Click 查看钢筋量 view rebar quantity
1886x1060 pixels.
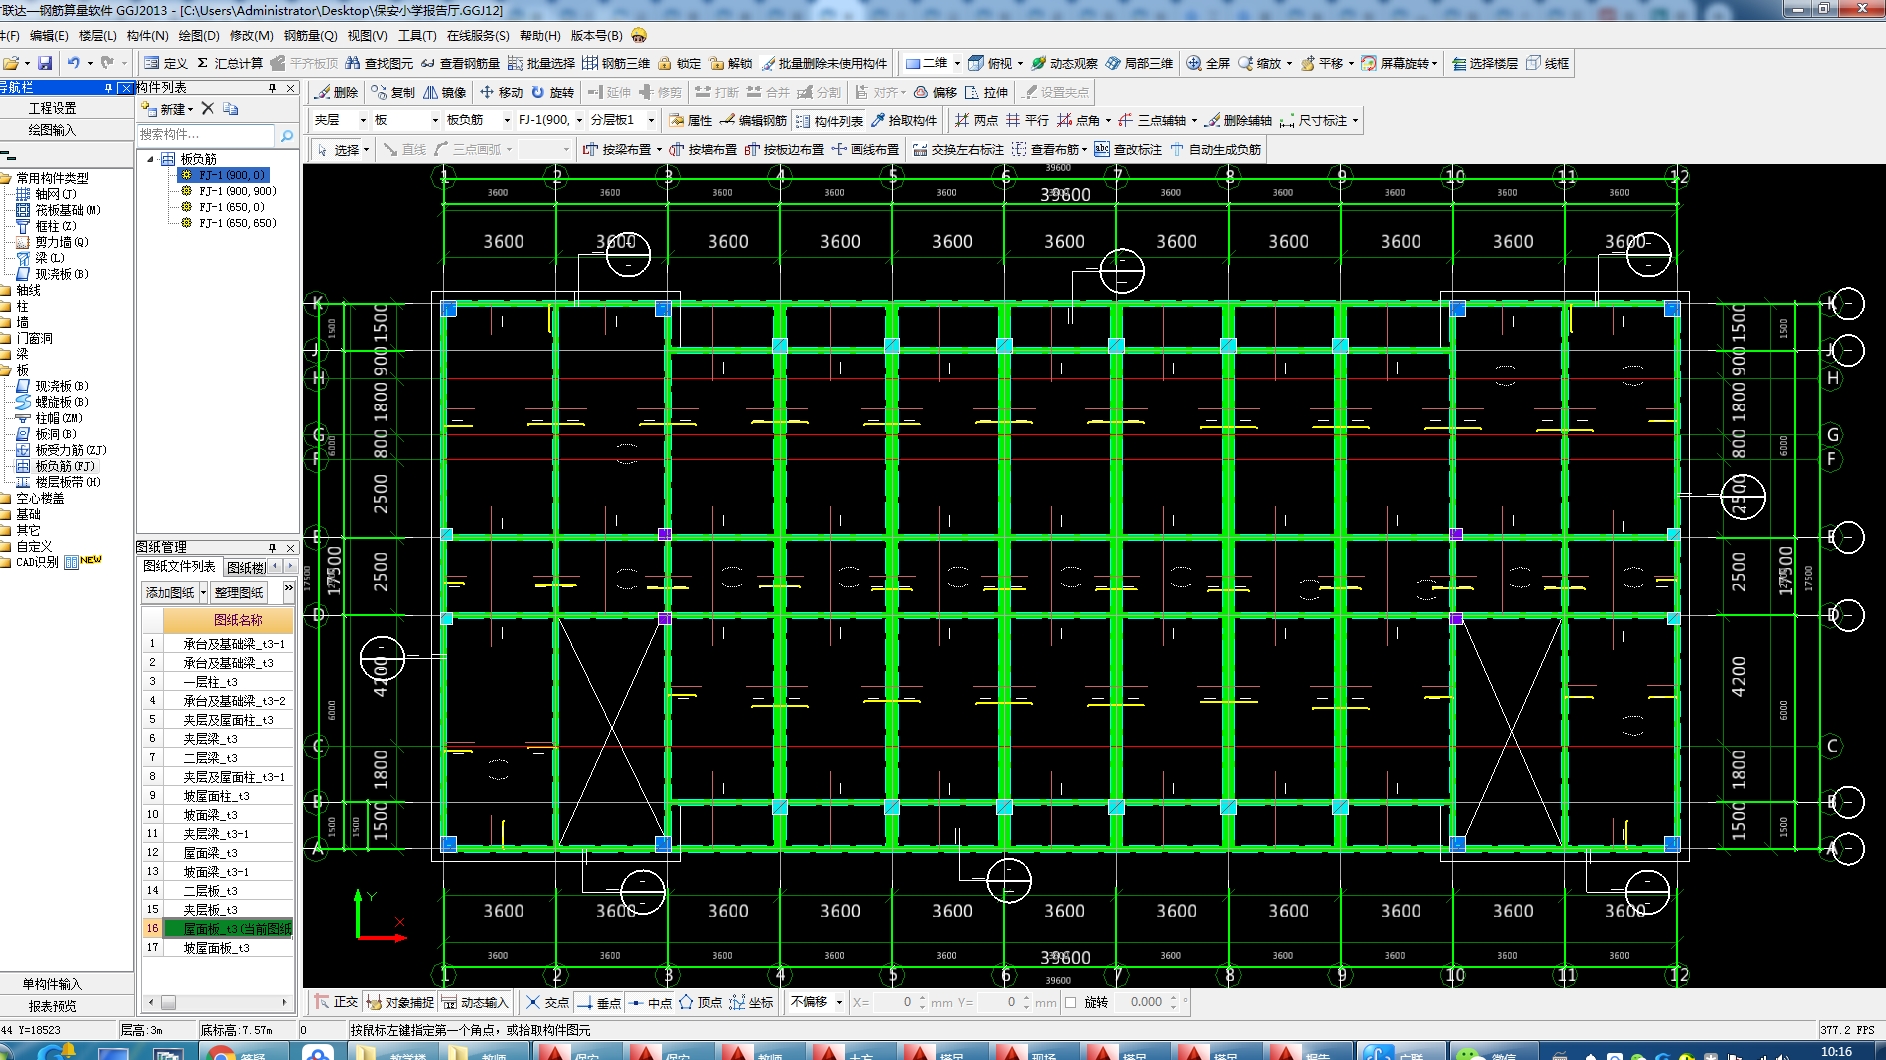460,63
